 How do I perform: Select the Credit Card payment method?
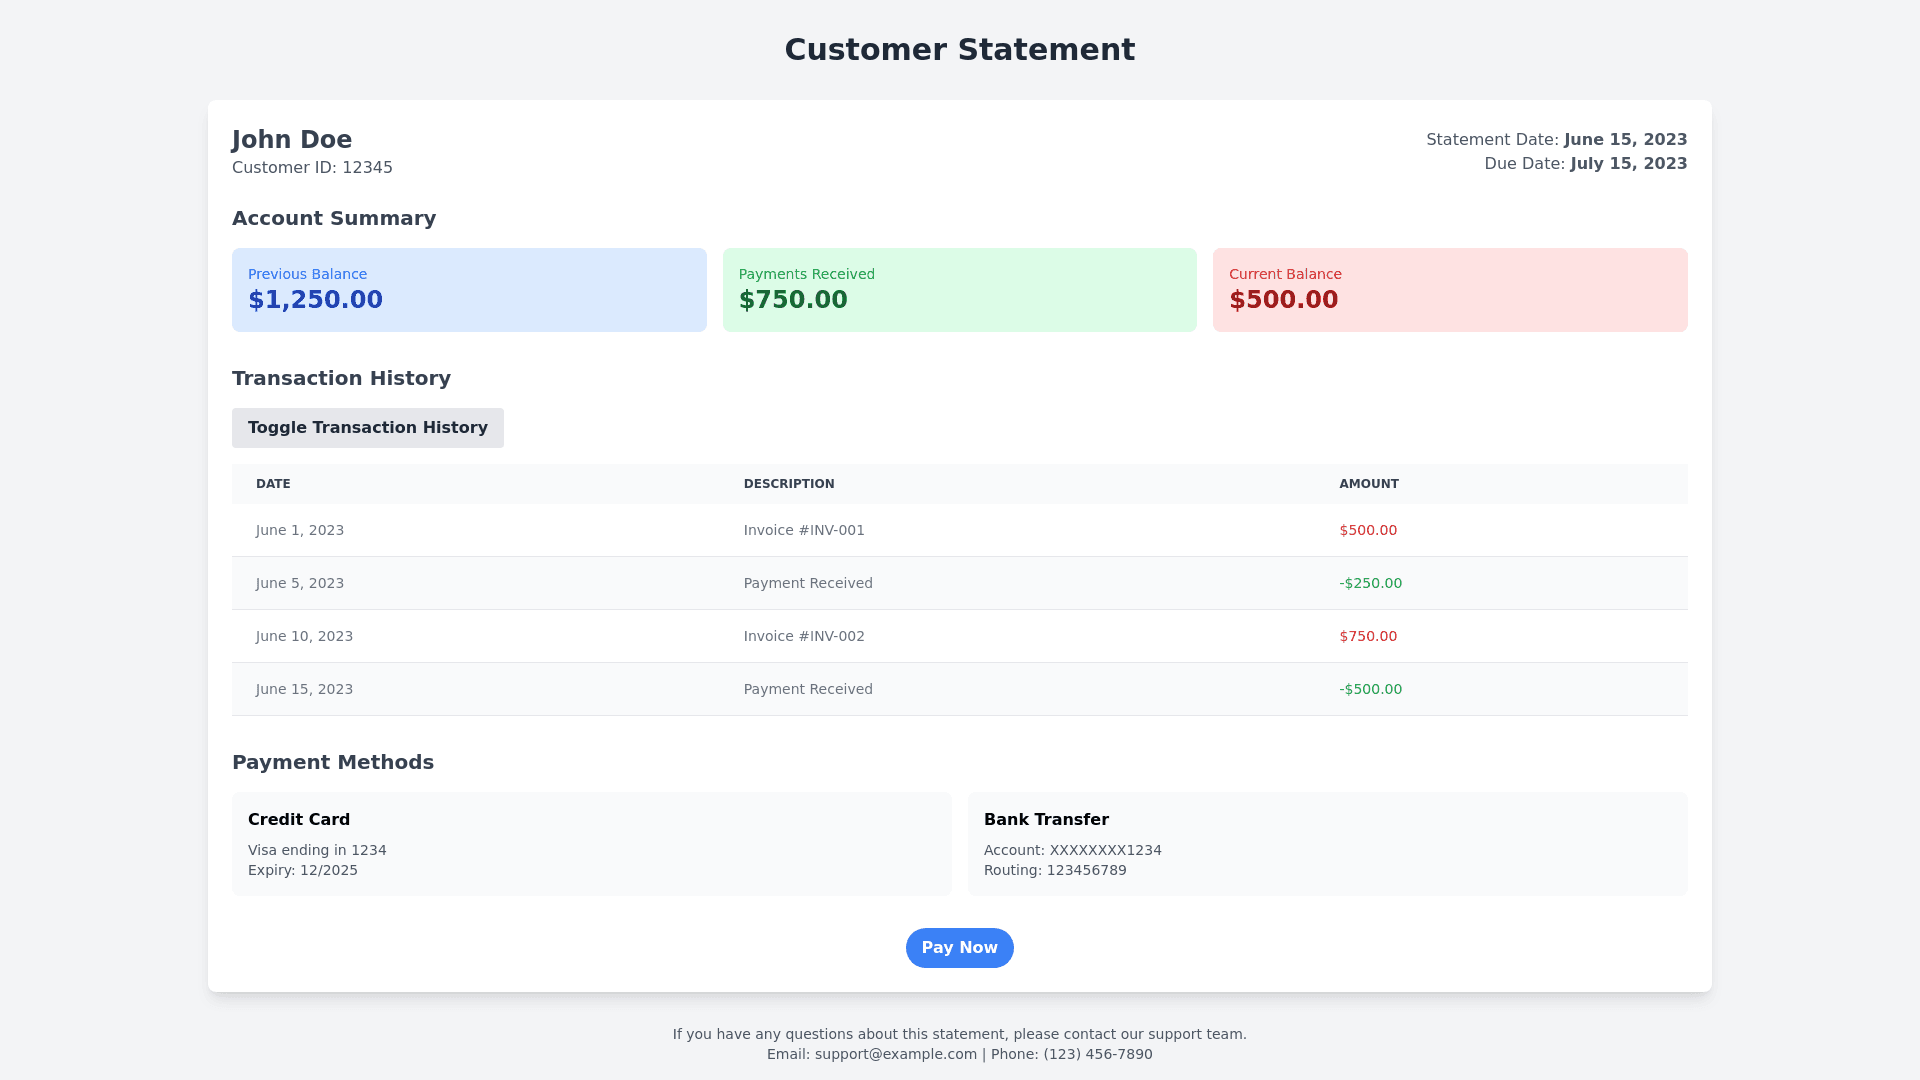click(x=591, y=843)
